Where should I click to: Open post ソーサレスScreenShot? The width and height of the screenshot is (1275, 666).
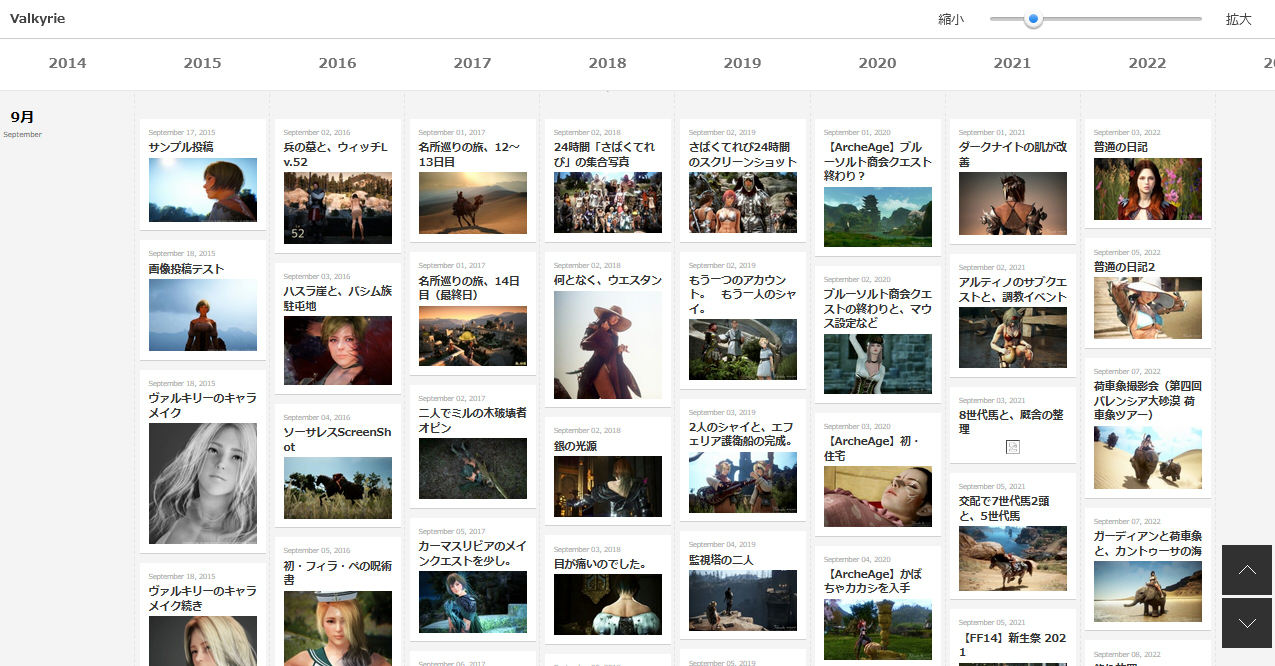pyautogui.click(x=338, y=440)
